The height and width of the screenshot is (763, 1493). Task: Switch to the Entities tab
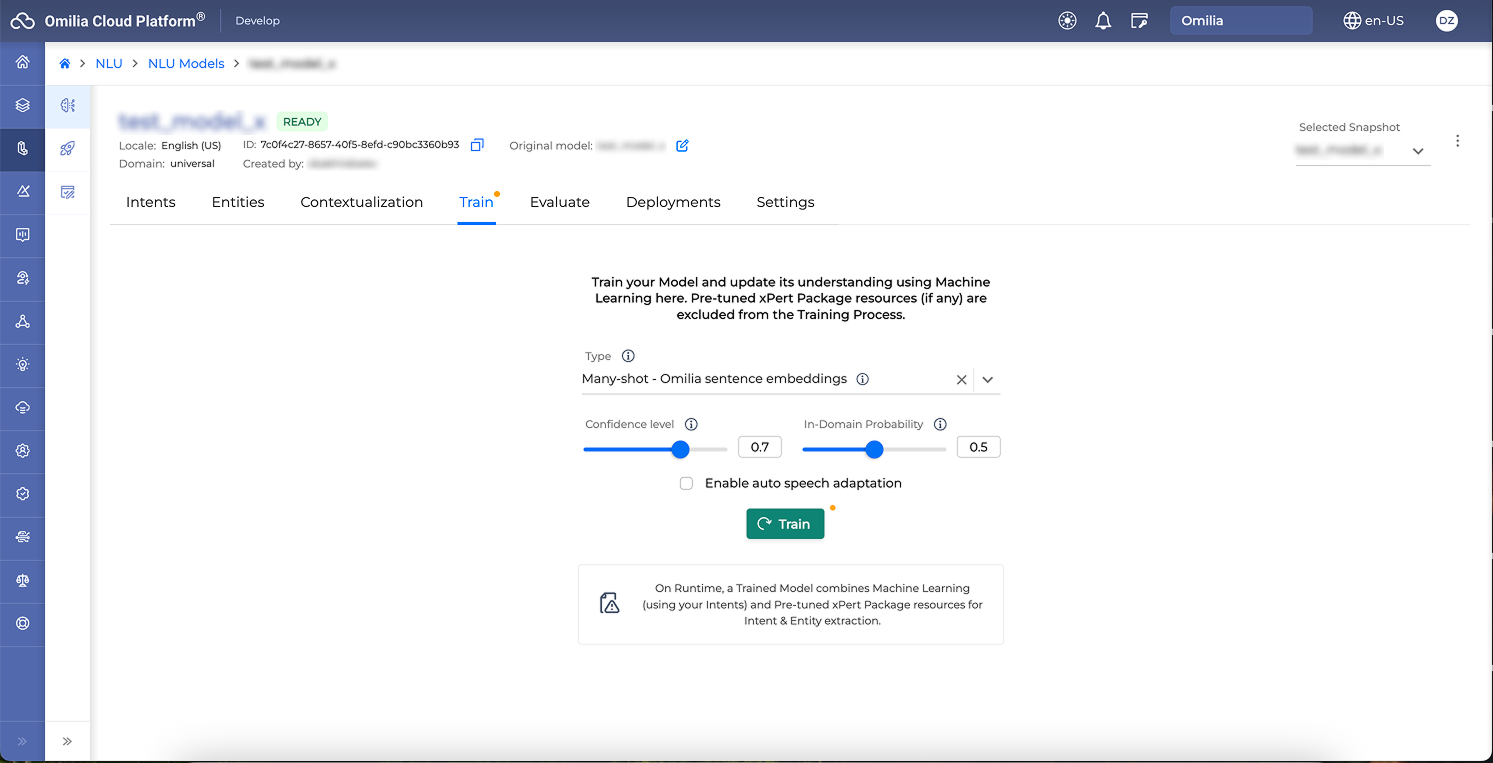[x=238, y=202]
